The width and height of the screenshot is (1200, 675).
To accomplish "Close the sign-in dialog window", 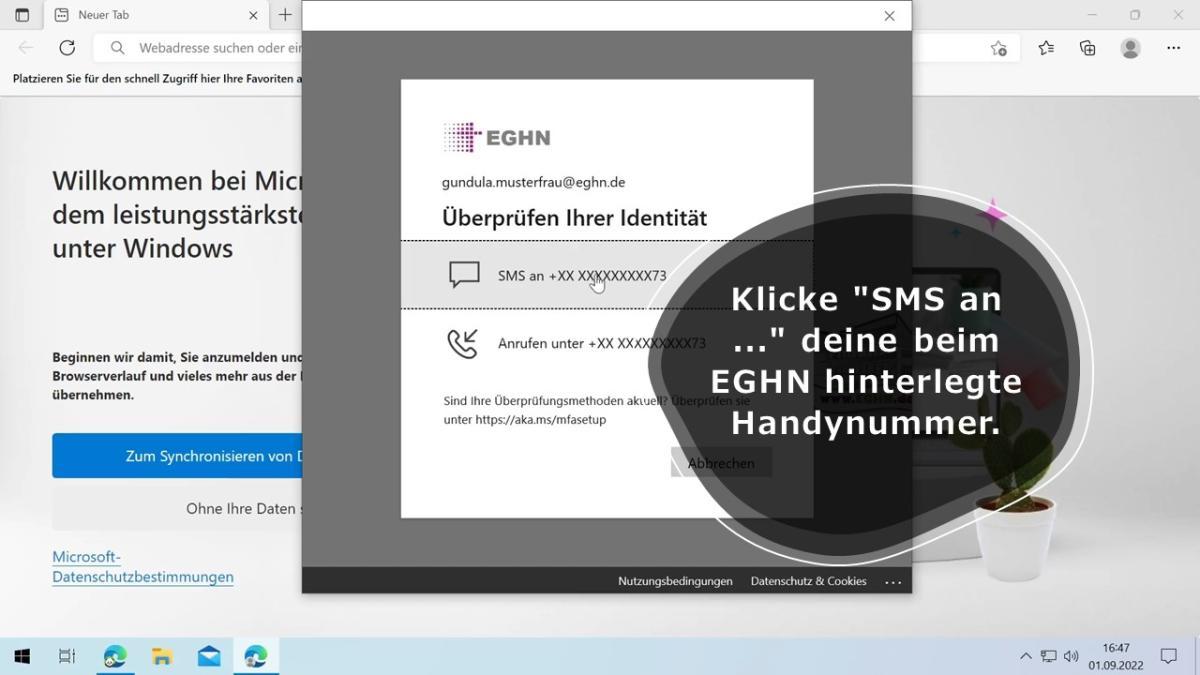I will [x=889, y=16].
